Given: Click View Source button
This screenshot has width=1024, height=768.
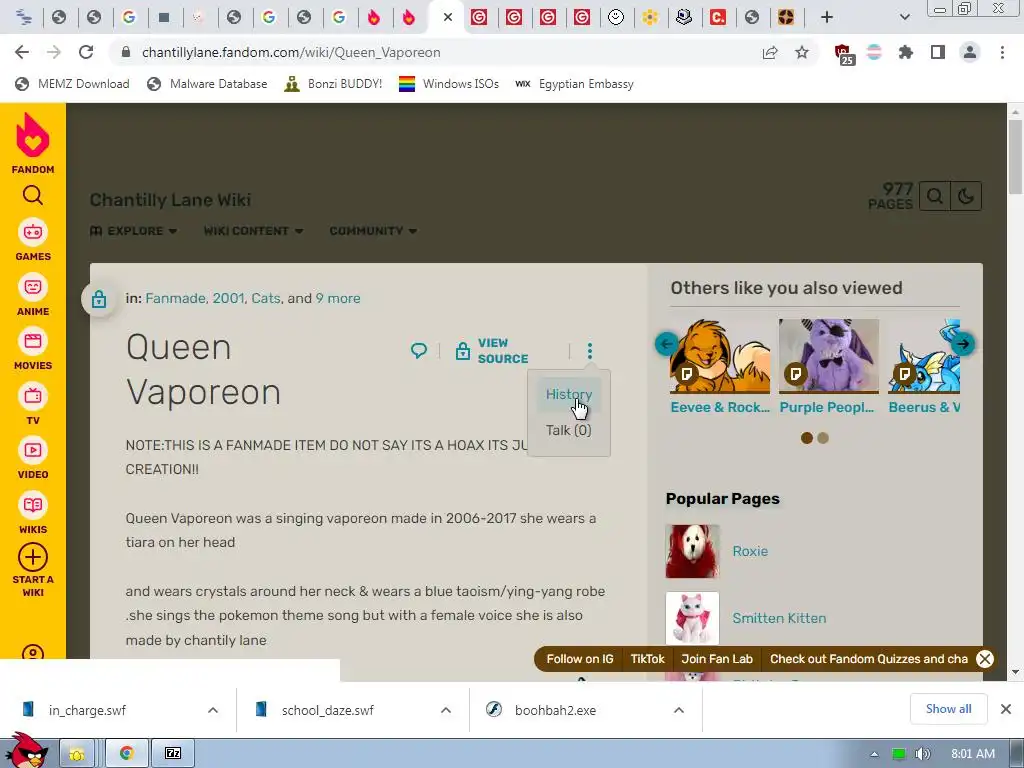Looking at the screenshot, I should pyautogui.click(x=492, y=351).
